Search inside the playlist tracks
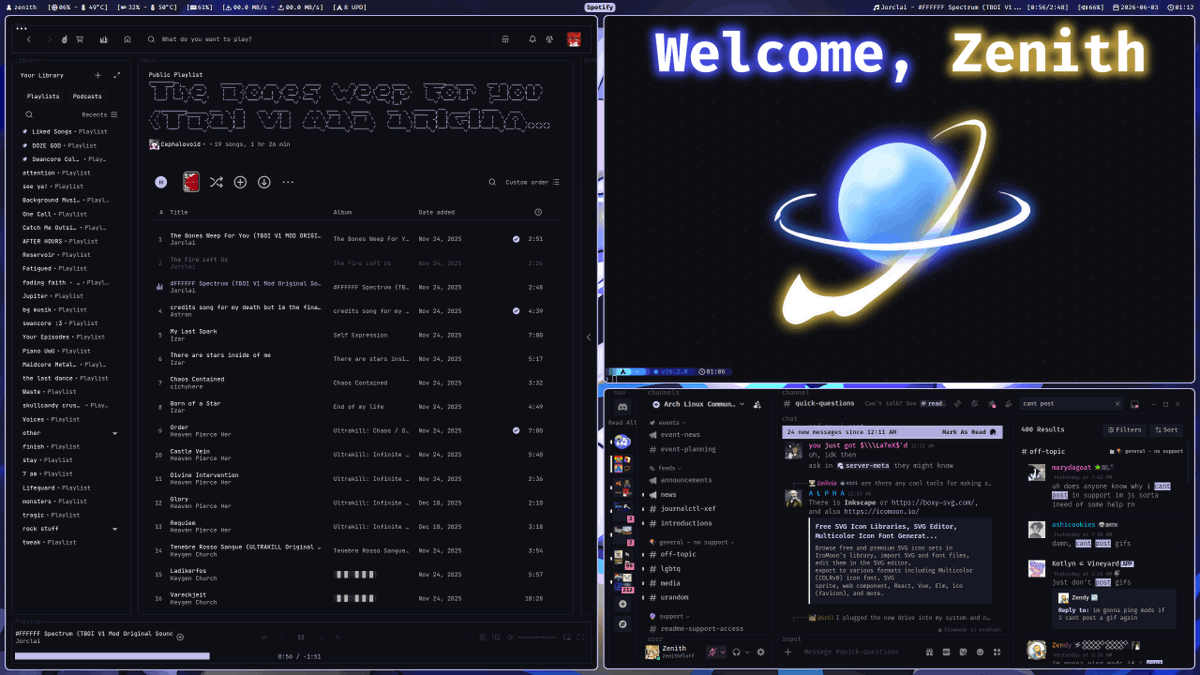This screenshot has width=1200, height=675. click(x=492, y=182)
